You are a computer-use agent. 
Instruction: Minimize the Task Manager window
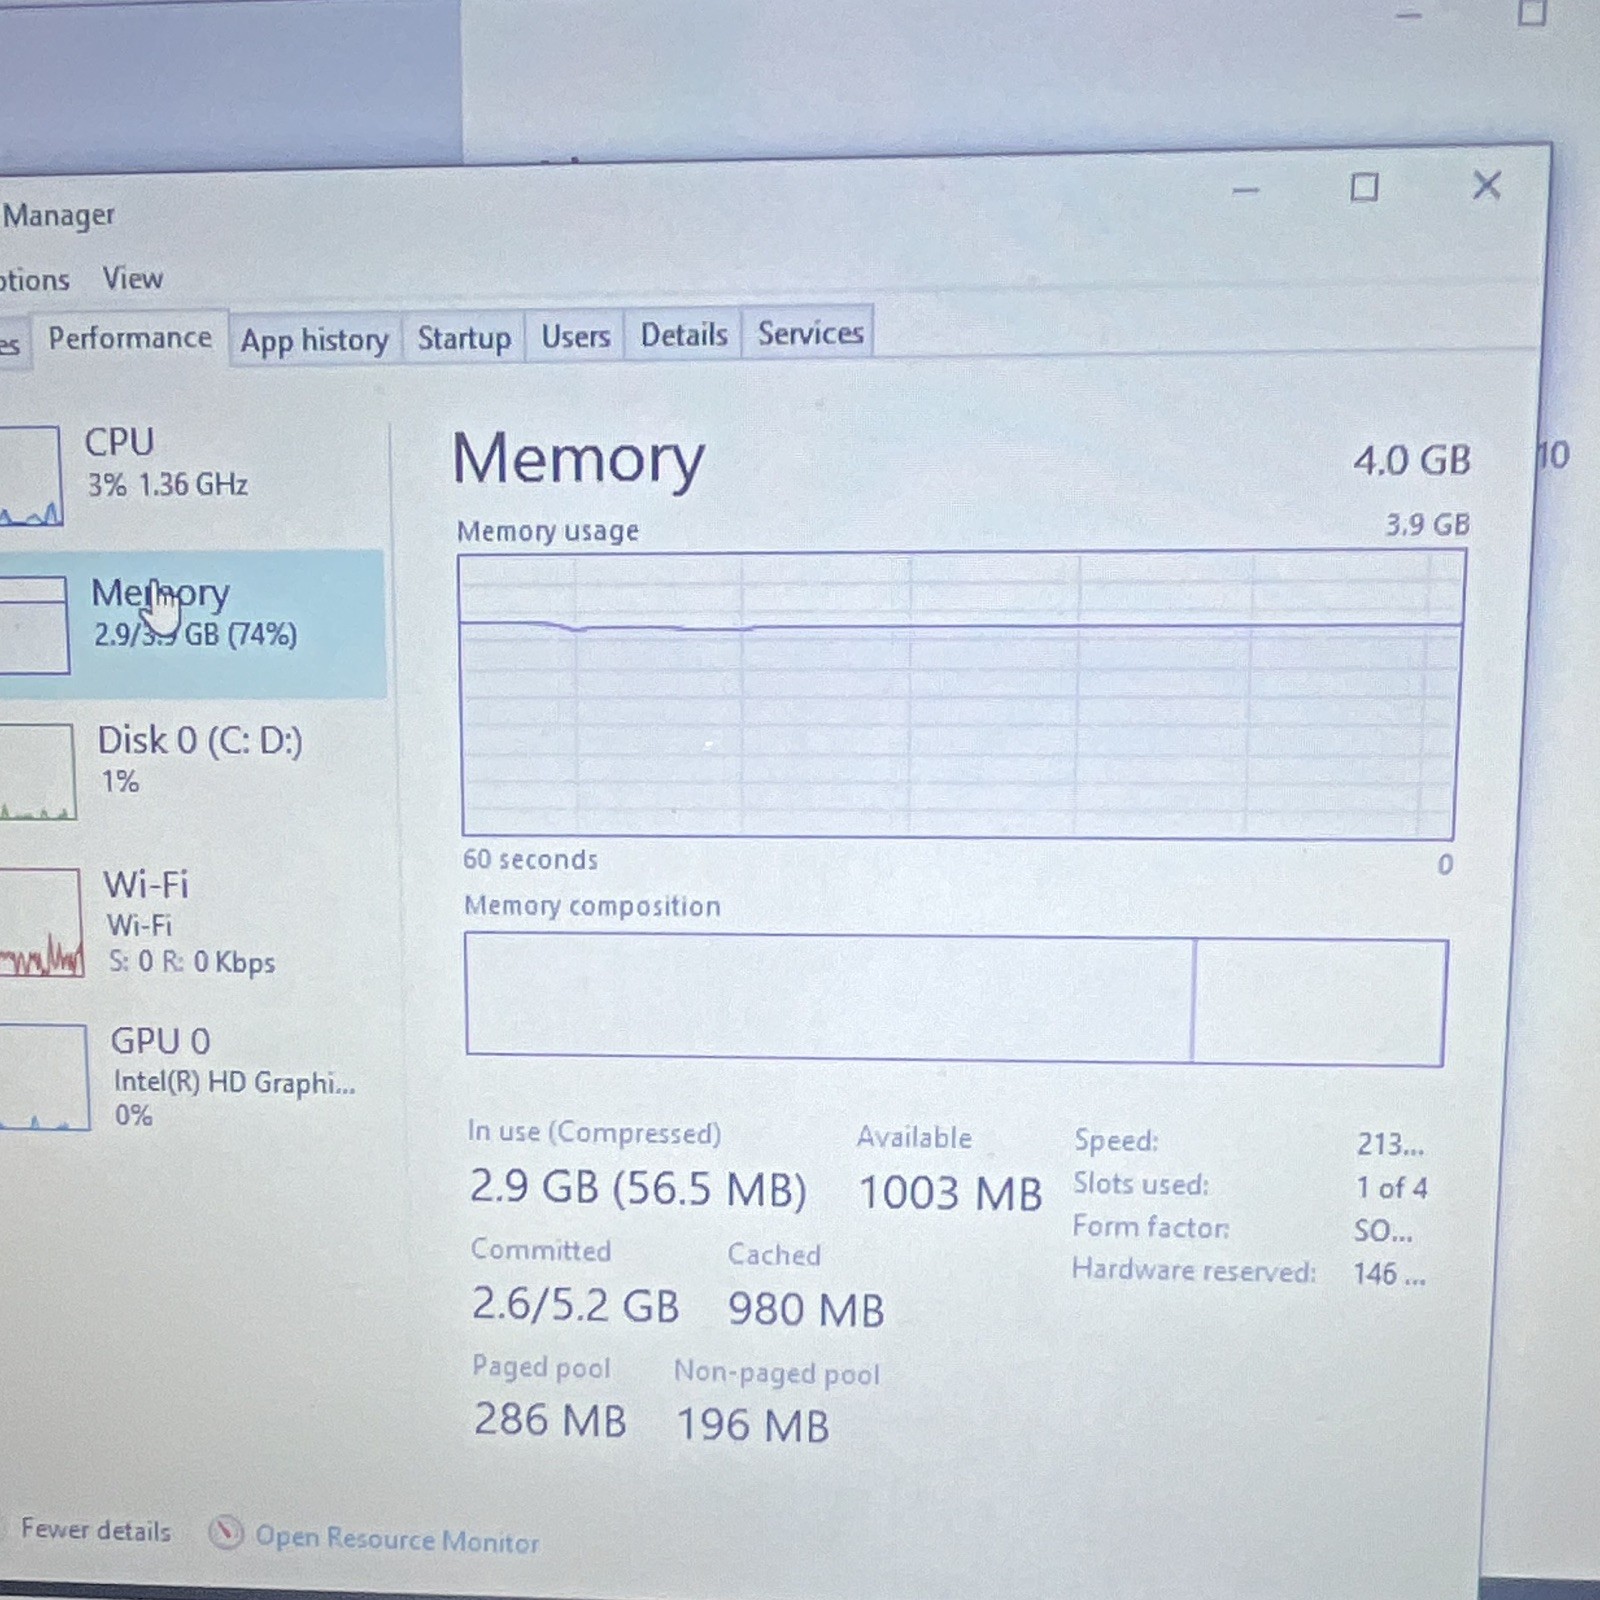(1245, 190)
